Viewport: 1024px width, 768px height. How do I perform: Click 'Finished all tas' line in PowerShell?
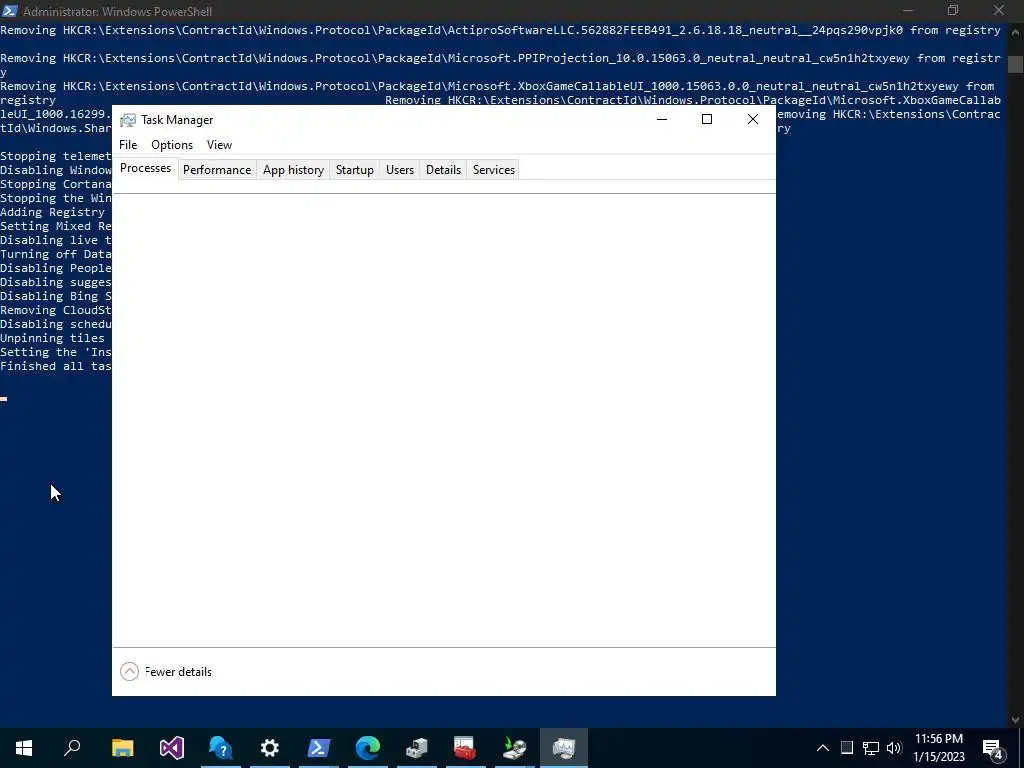tap(56, 366)
